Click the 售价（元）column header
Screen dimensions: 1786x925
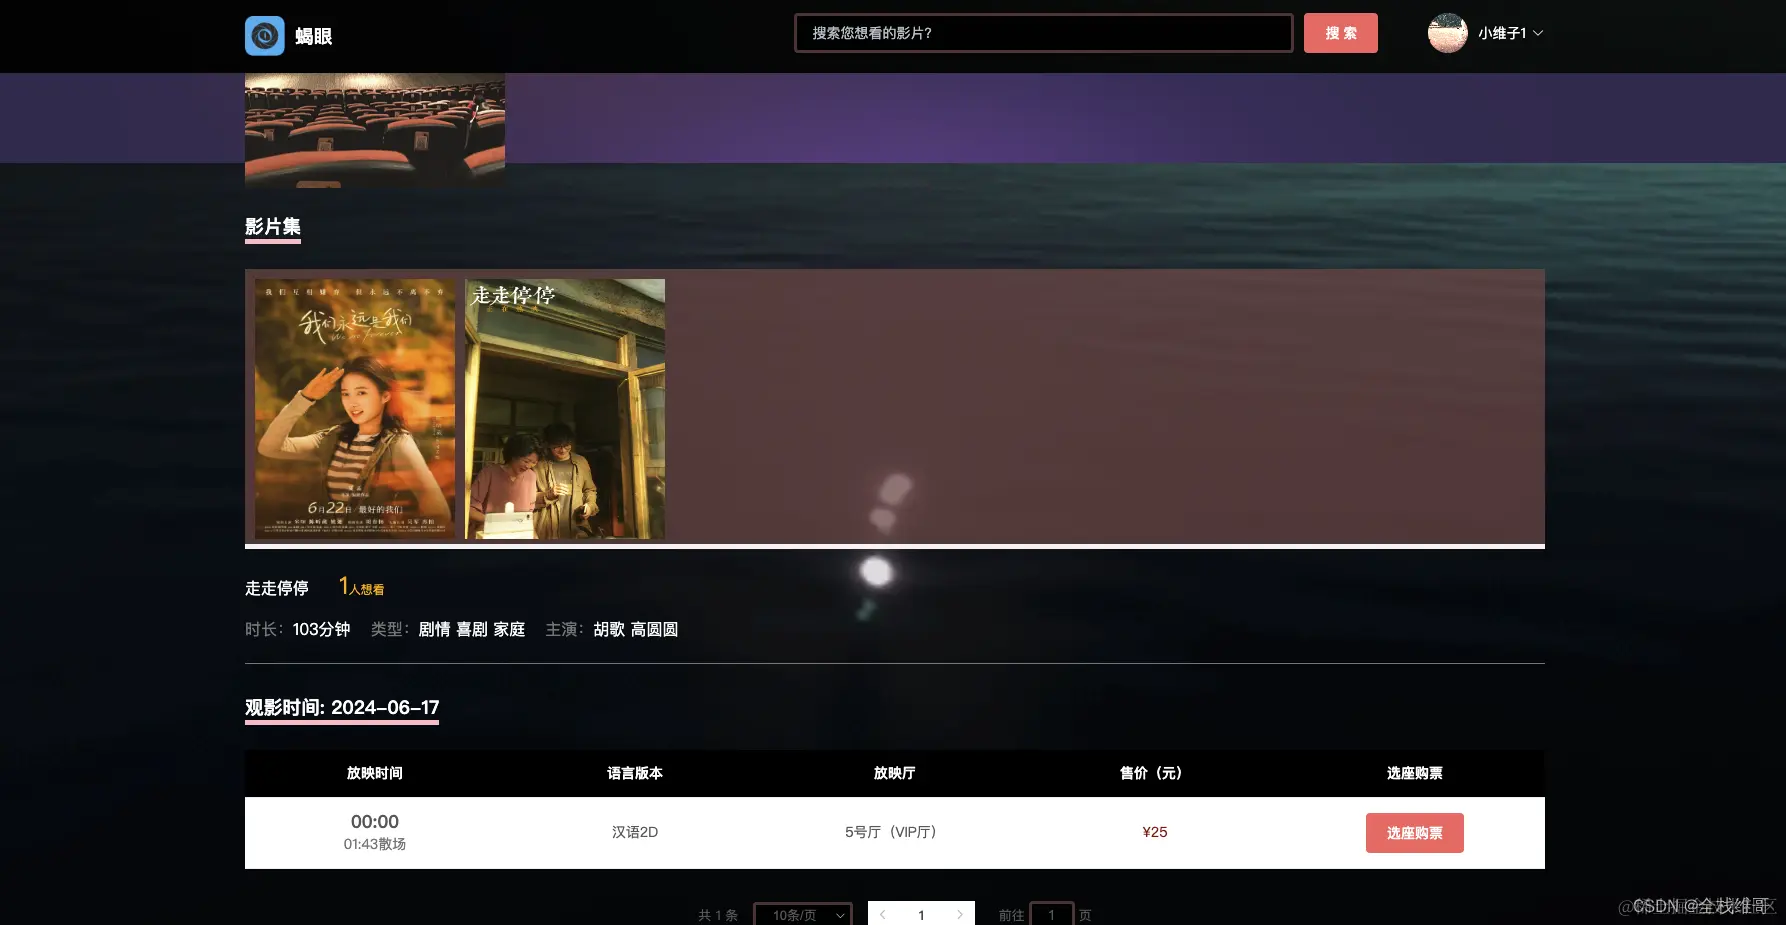pos(1151,773)
